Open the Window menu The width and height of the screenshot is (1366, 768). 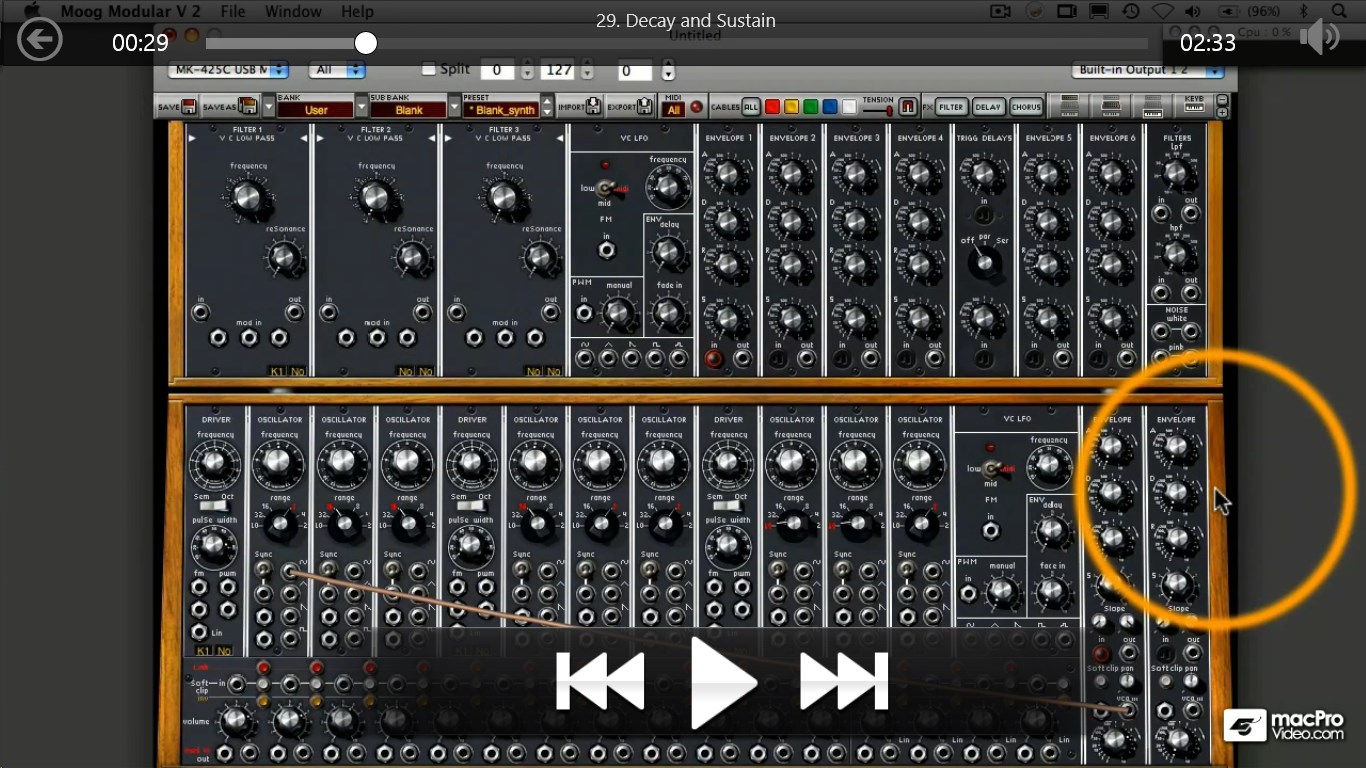293,11
